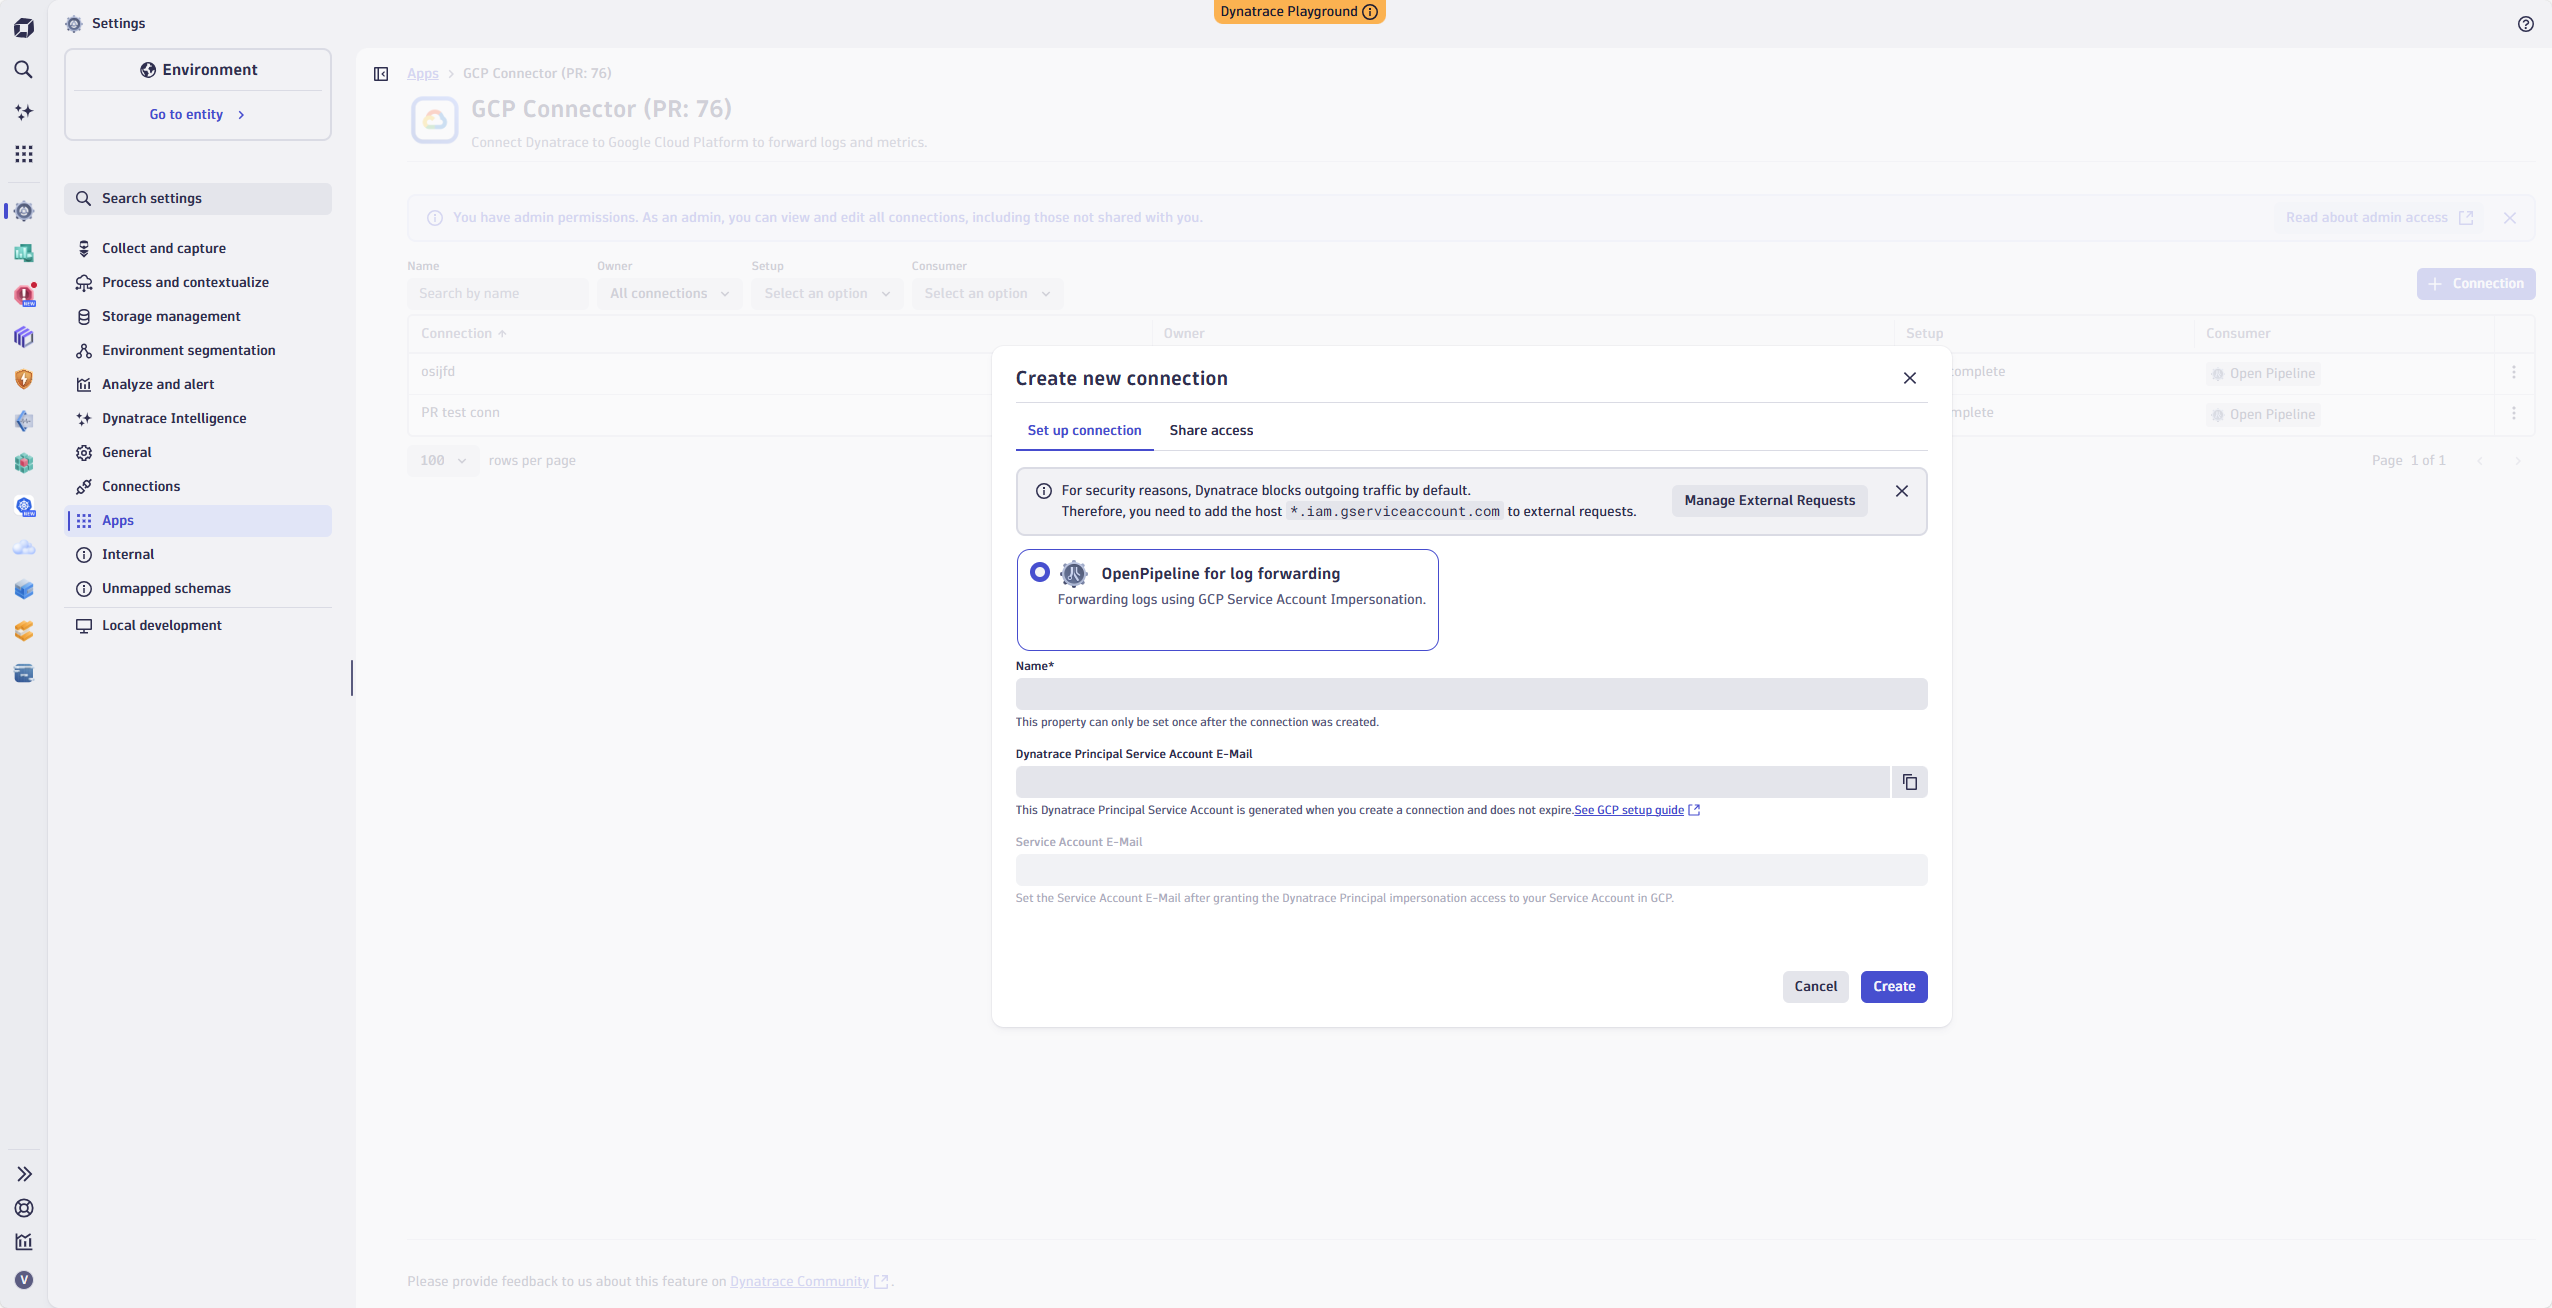Dismiss the security reasons info banner
Image resolution: width=2552 pixels, height=1308 pixels.
[1902, 491]
